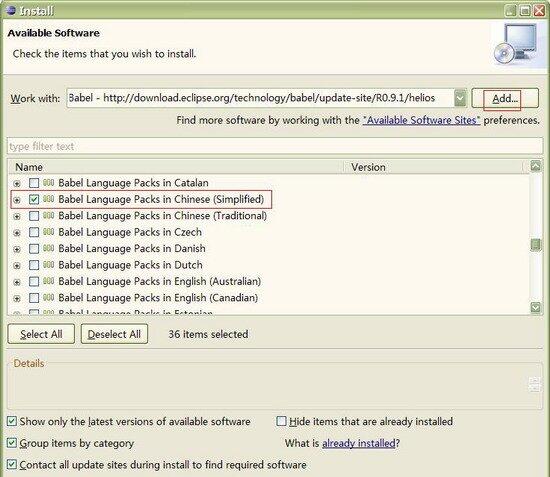The image size is (550, 477).
Task: Expand the Dutch language pack node
Action: tap(16, 266)
